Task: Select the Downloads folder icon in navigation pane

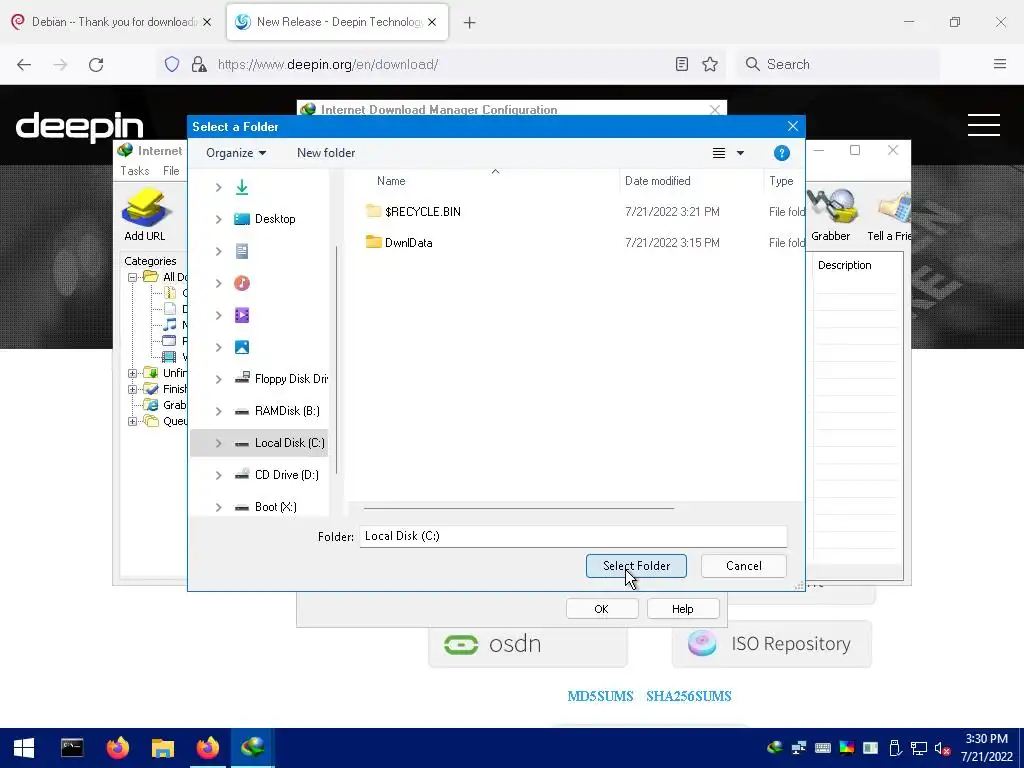Action: [x=242, y=187]
